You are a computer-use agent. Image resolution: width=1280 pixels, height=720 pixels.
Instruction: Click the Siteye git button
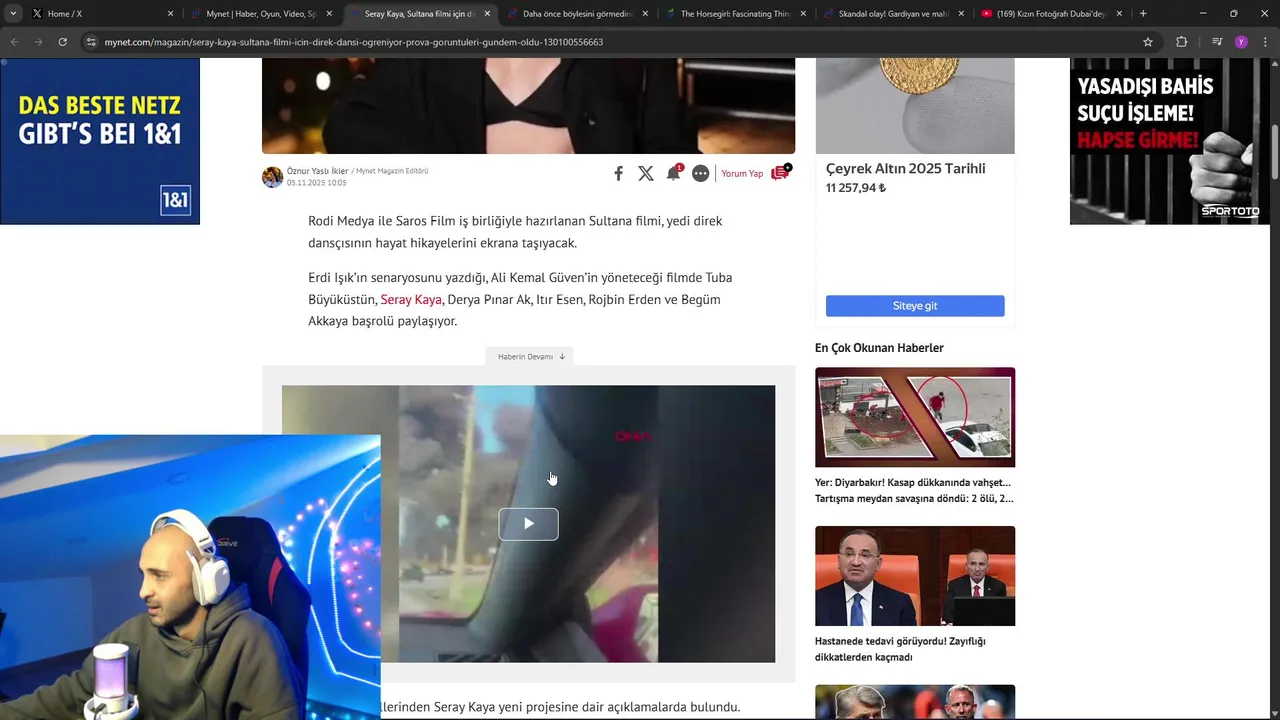915,306
